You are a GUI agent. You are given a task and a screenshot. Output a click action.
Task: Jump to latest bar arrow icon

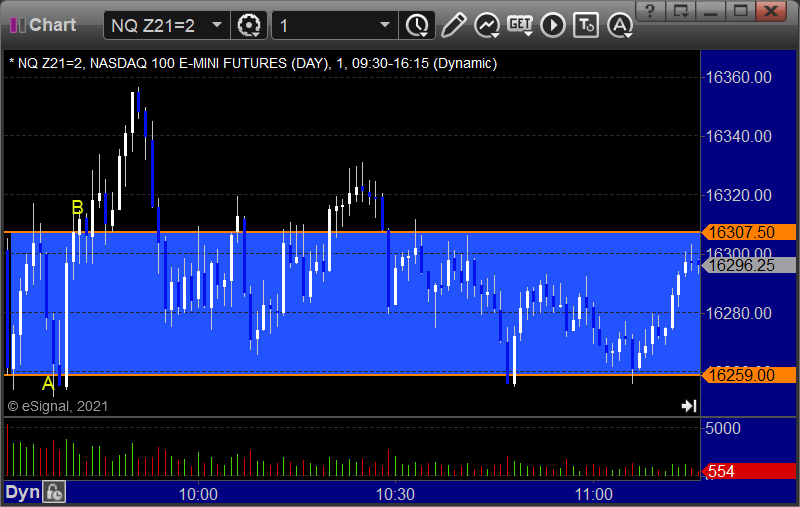point(689,405)
